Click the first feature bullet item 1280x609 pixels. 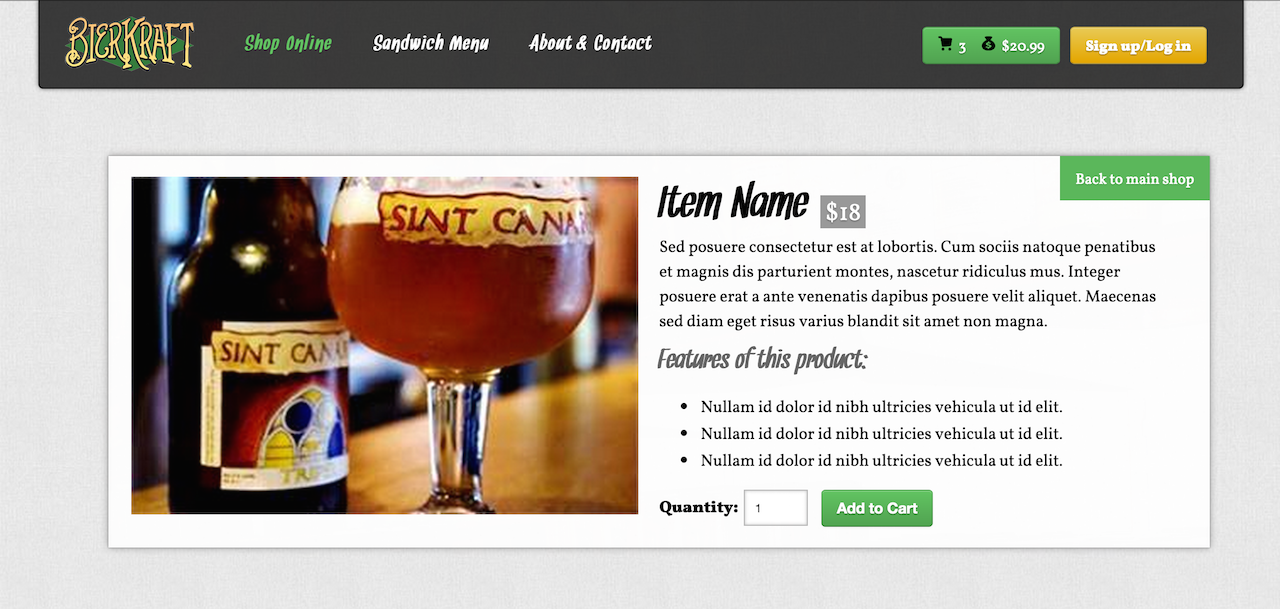tap(881, 407)
